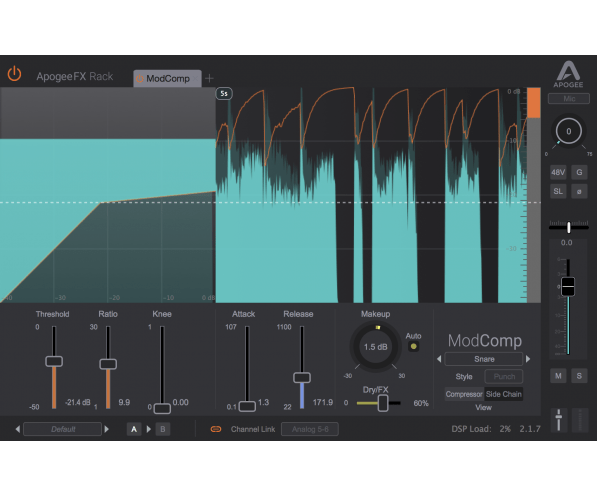Click the 5s display time badge

tap(224, 94)
